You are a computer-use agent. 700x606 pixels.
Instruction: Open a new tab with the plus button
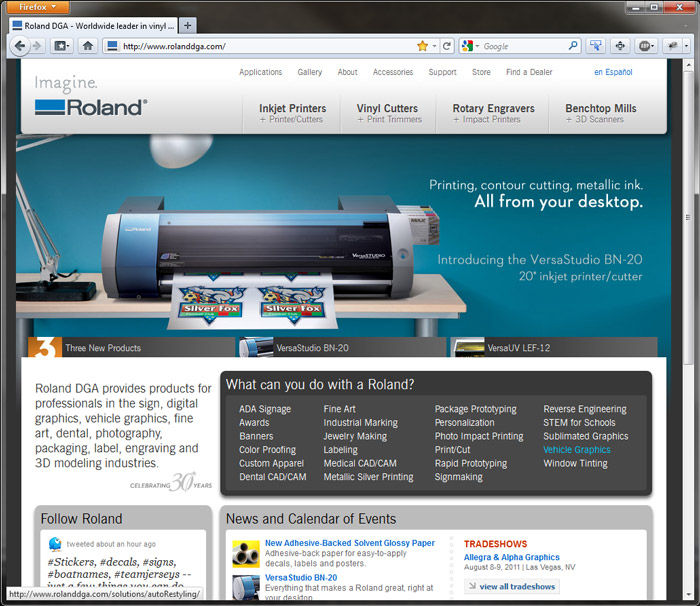(188, 26)
